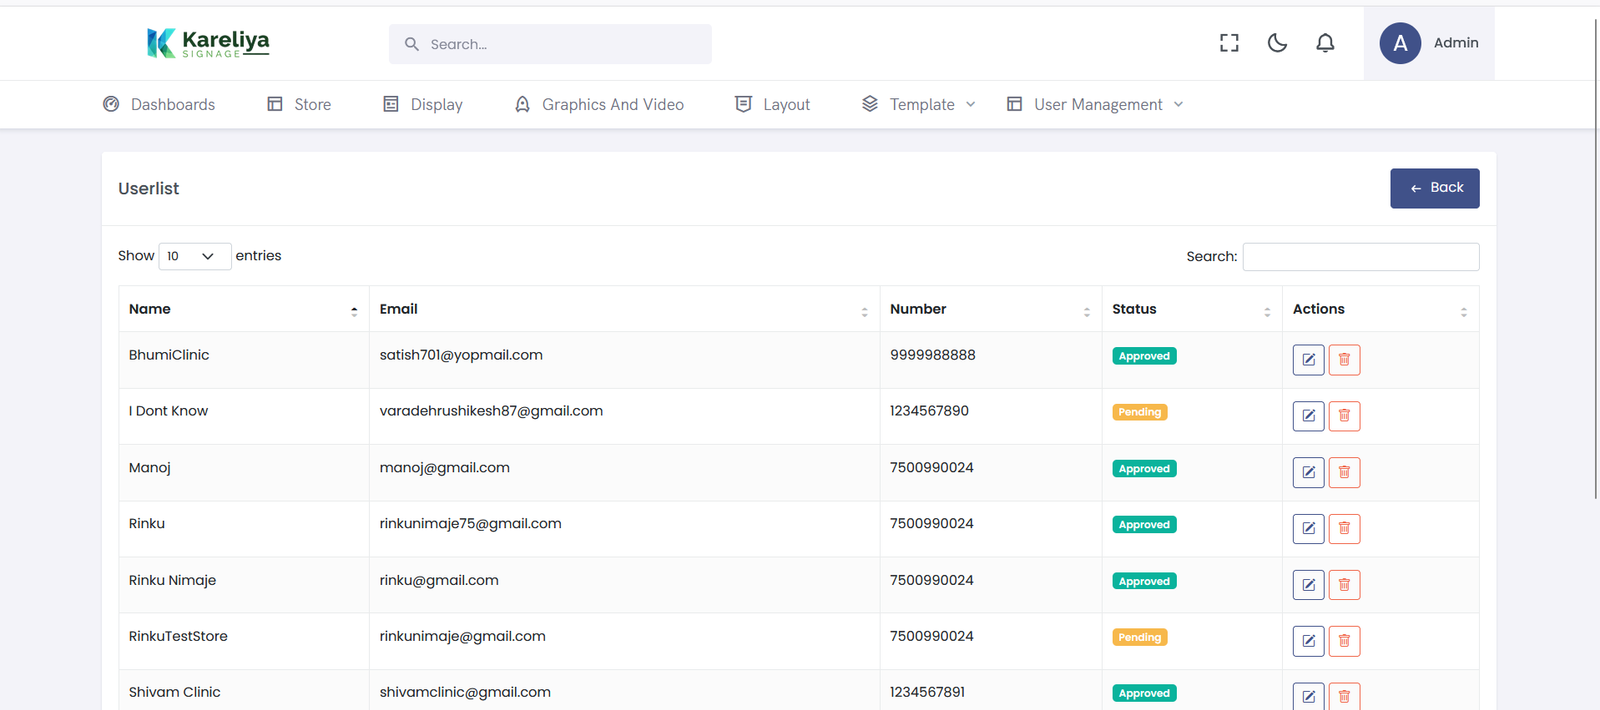Edit the rinkunimaje75@gmail.com user
The width and height of the screenshot is (1600, 710).
(1309, 528)
